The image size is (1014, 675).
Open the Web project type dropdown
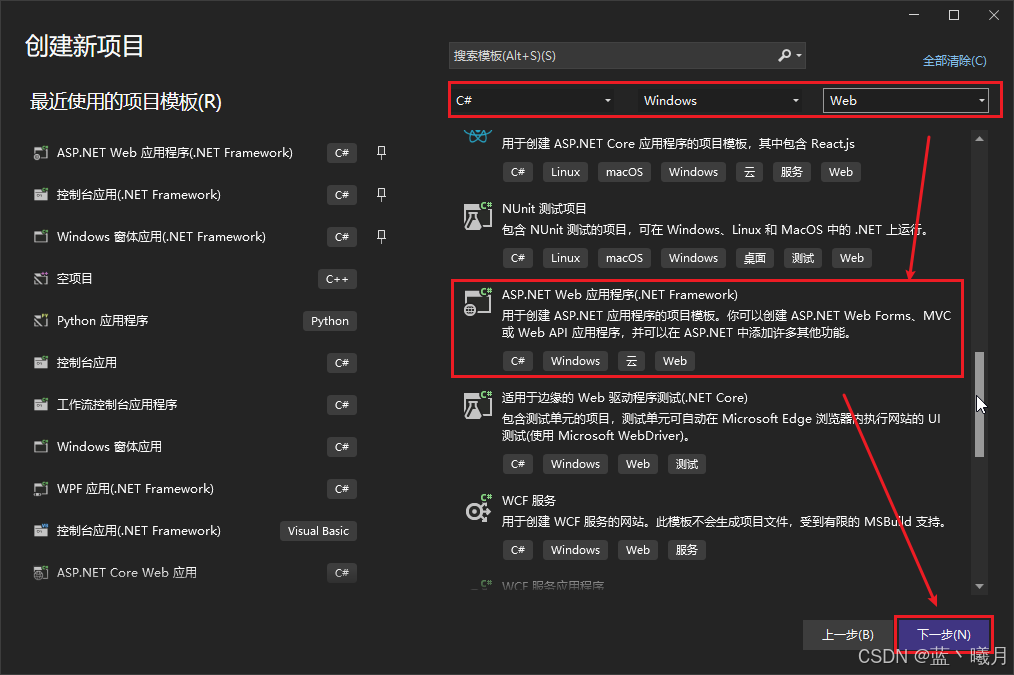pyautogui.click(x=905, y=100)
